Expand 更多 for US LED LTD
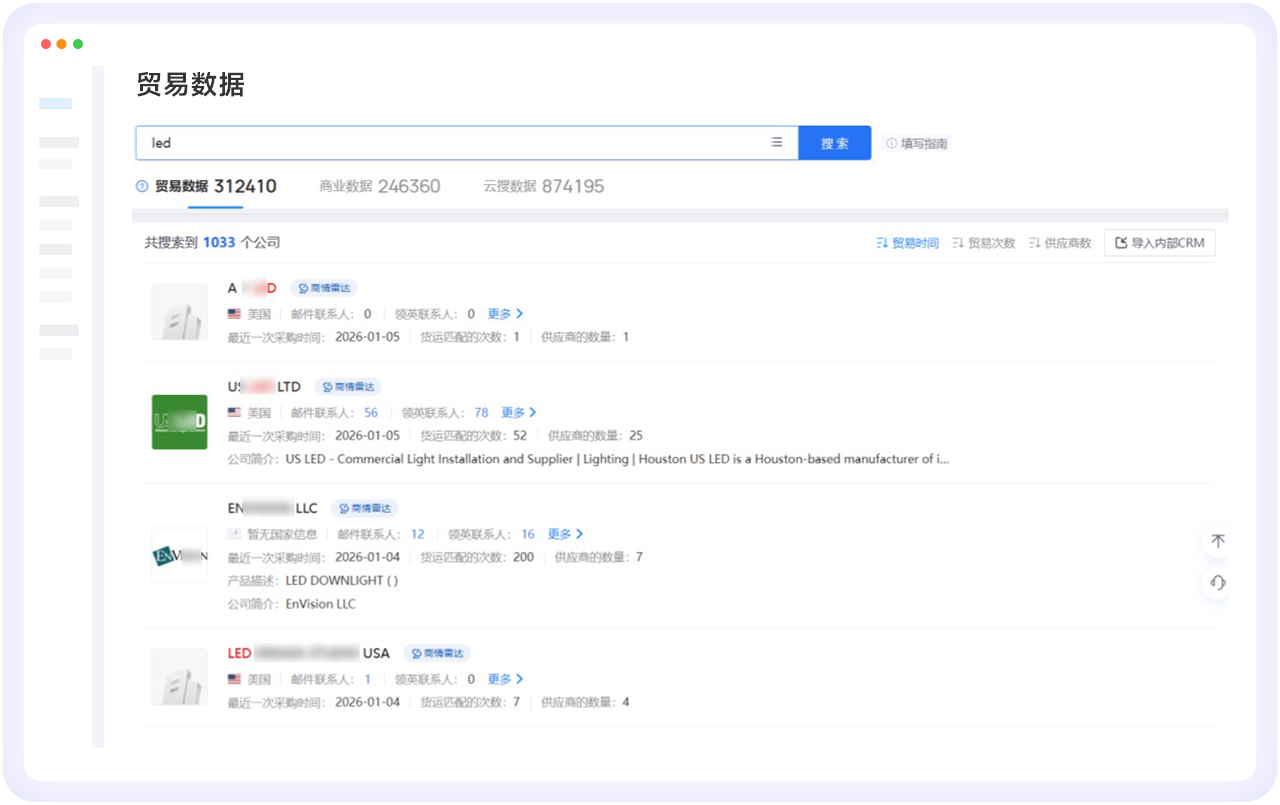 tap(518, 413)
